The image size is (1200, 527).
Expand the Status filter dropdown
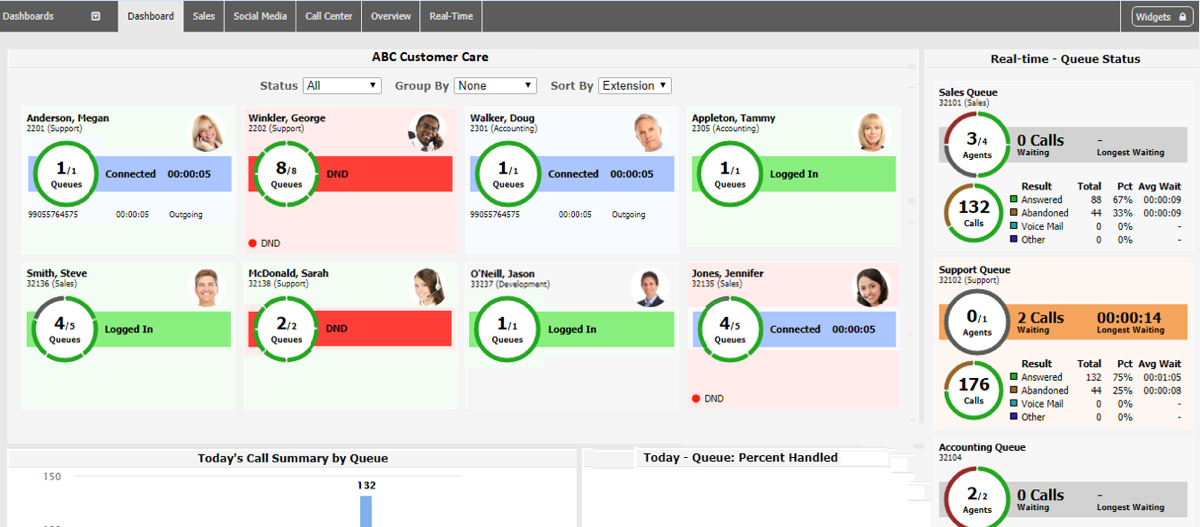(343, 86)
